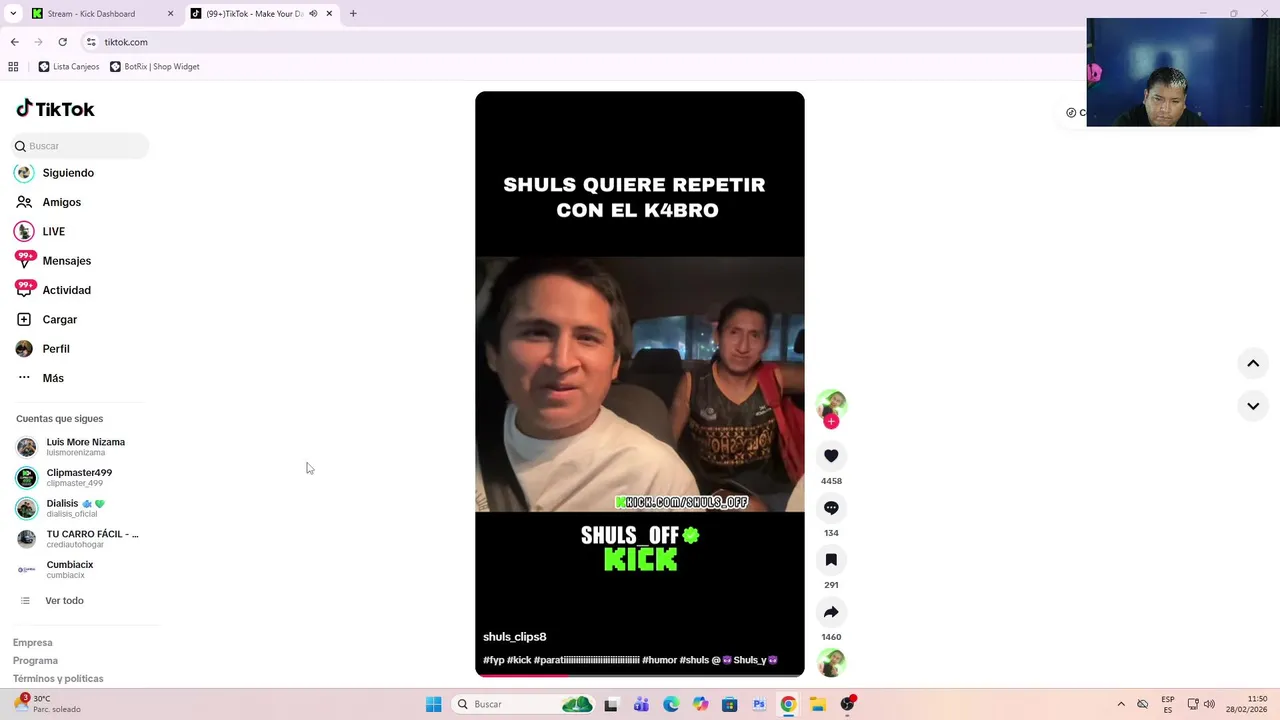Click Empresa footer link
Image resolution: width=1280 pixels, height=720 pixels.
pos(32,643)
